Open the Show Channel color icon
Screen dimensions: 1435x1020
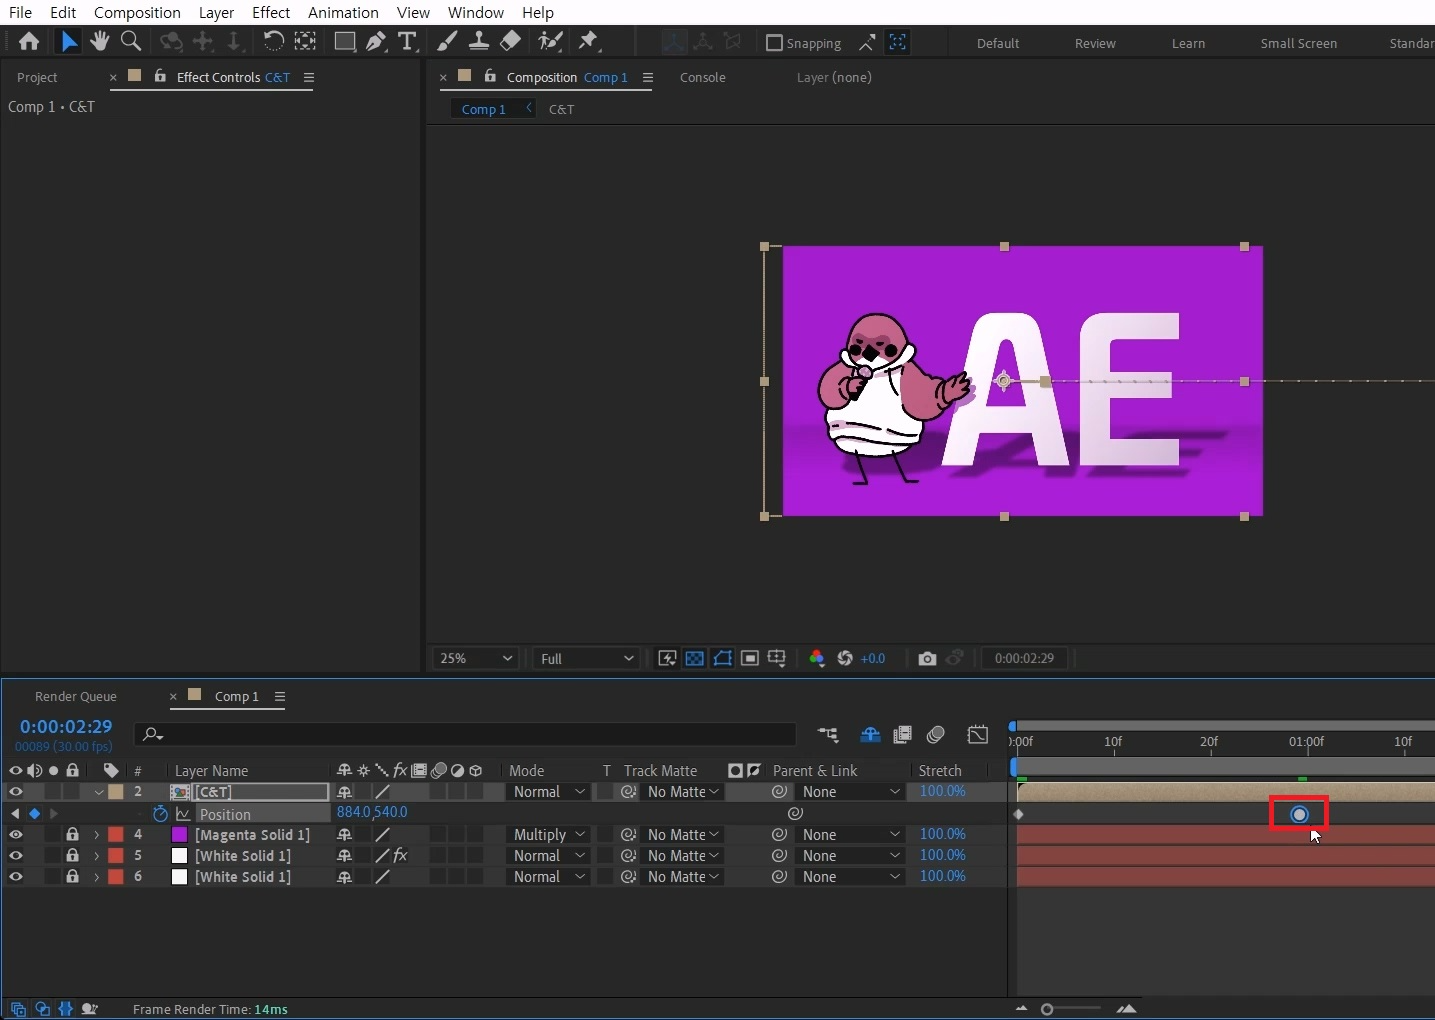[817, 658]
